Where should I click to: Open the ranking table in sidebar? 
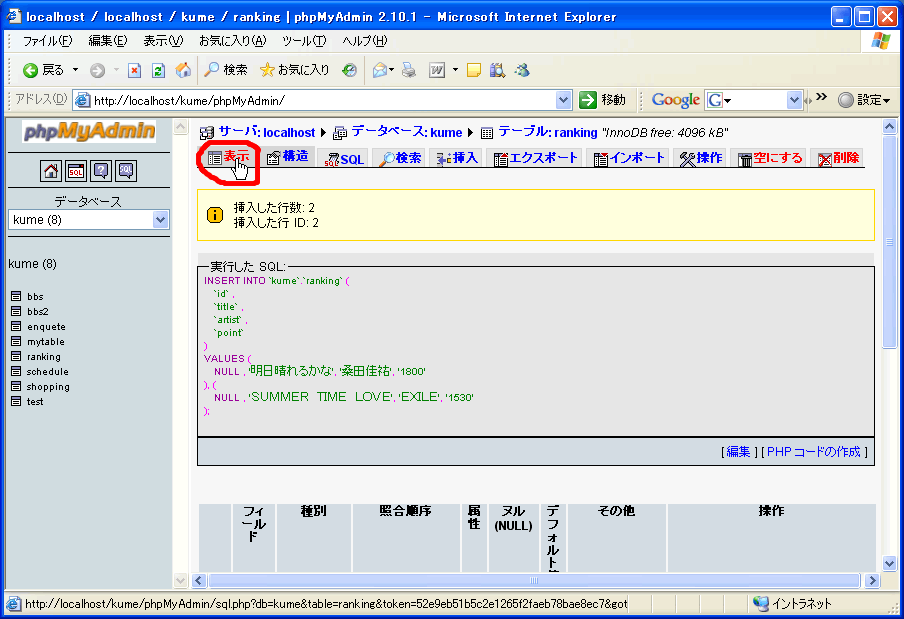click(x=44, y=357)
